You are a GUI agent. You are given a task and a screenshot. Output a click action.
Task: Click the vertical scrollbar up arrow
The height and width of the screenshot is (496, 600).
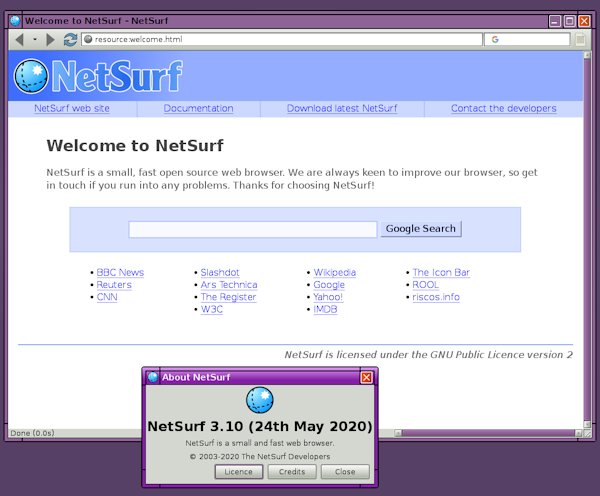tap(587, 55)
